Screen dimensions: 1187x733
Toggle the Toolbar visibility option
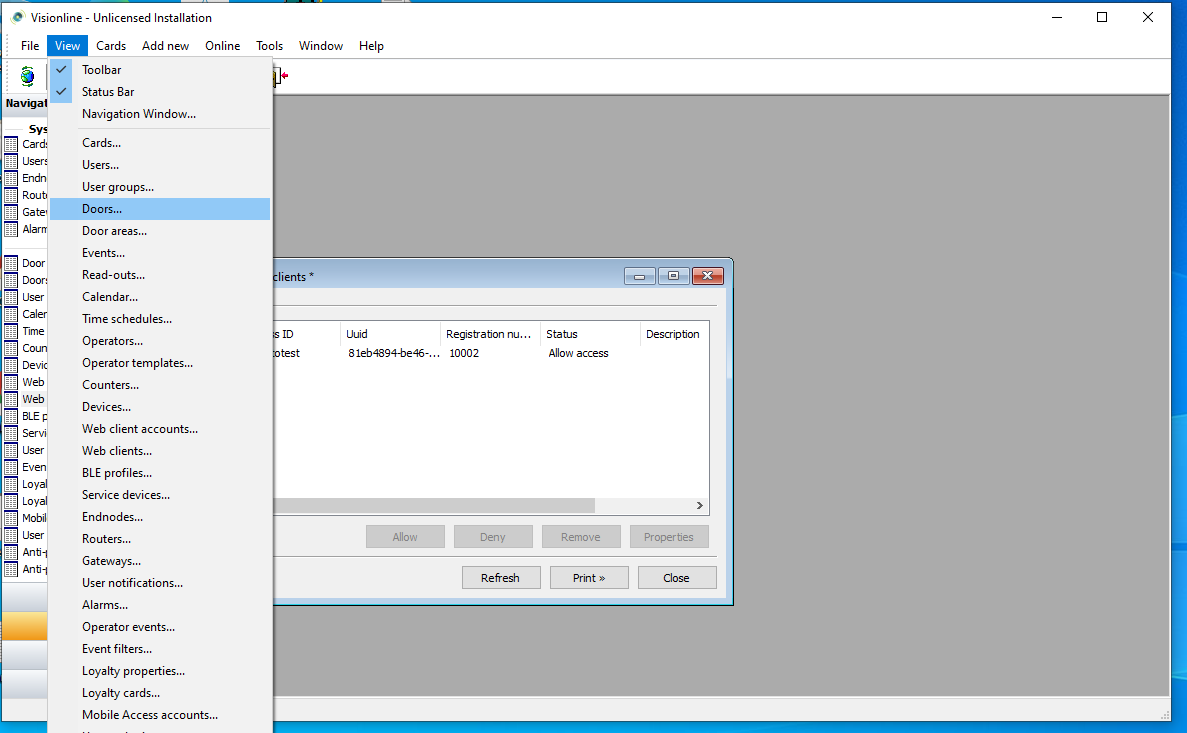tap(101, 70)
